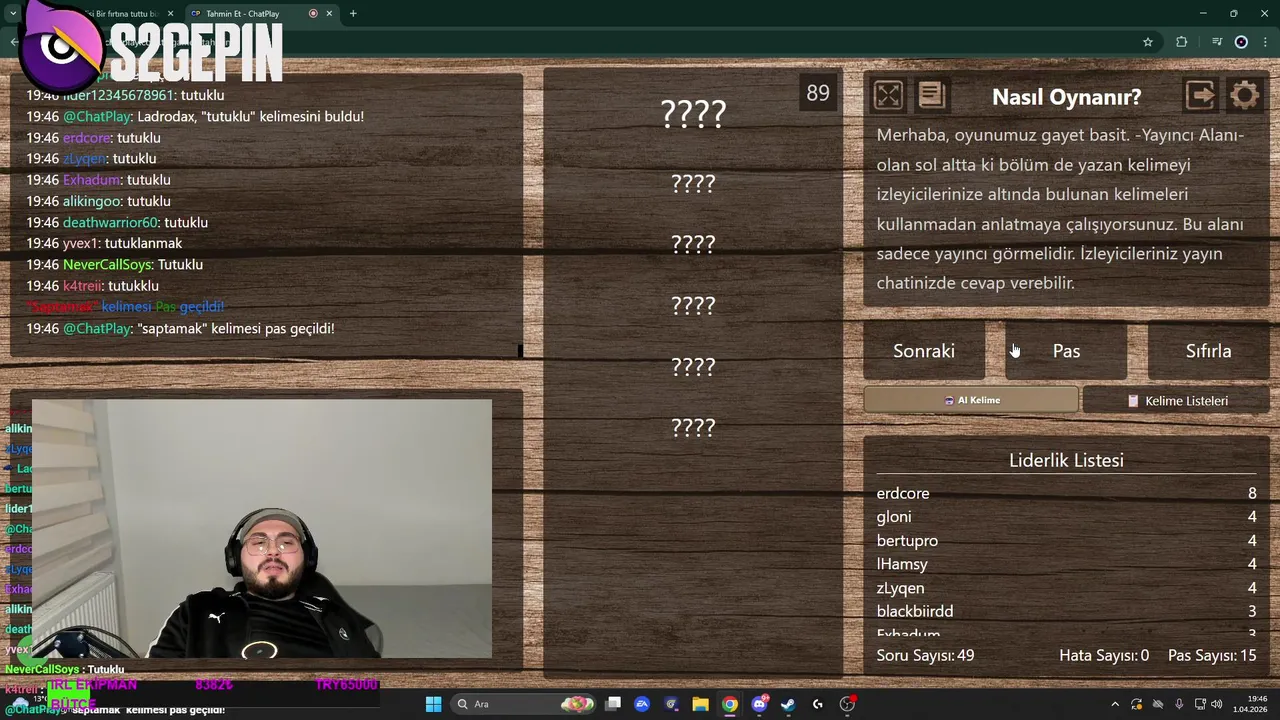Click the Pas button
This screenshot has height=720, width=1280.
pyautogui.click(x=1066, y=351)
